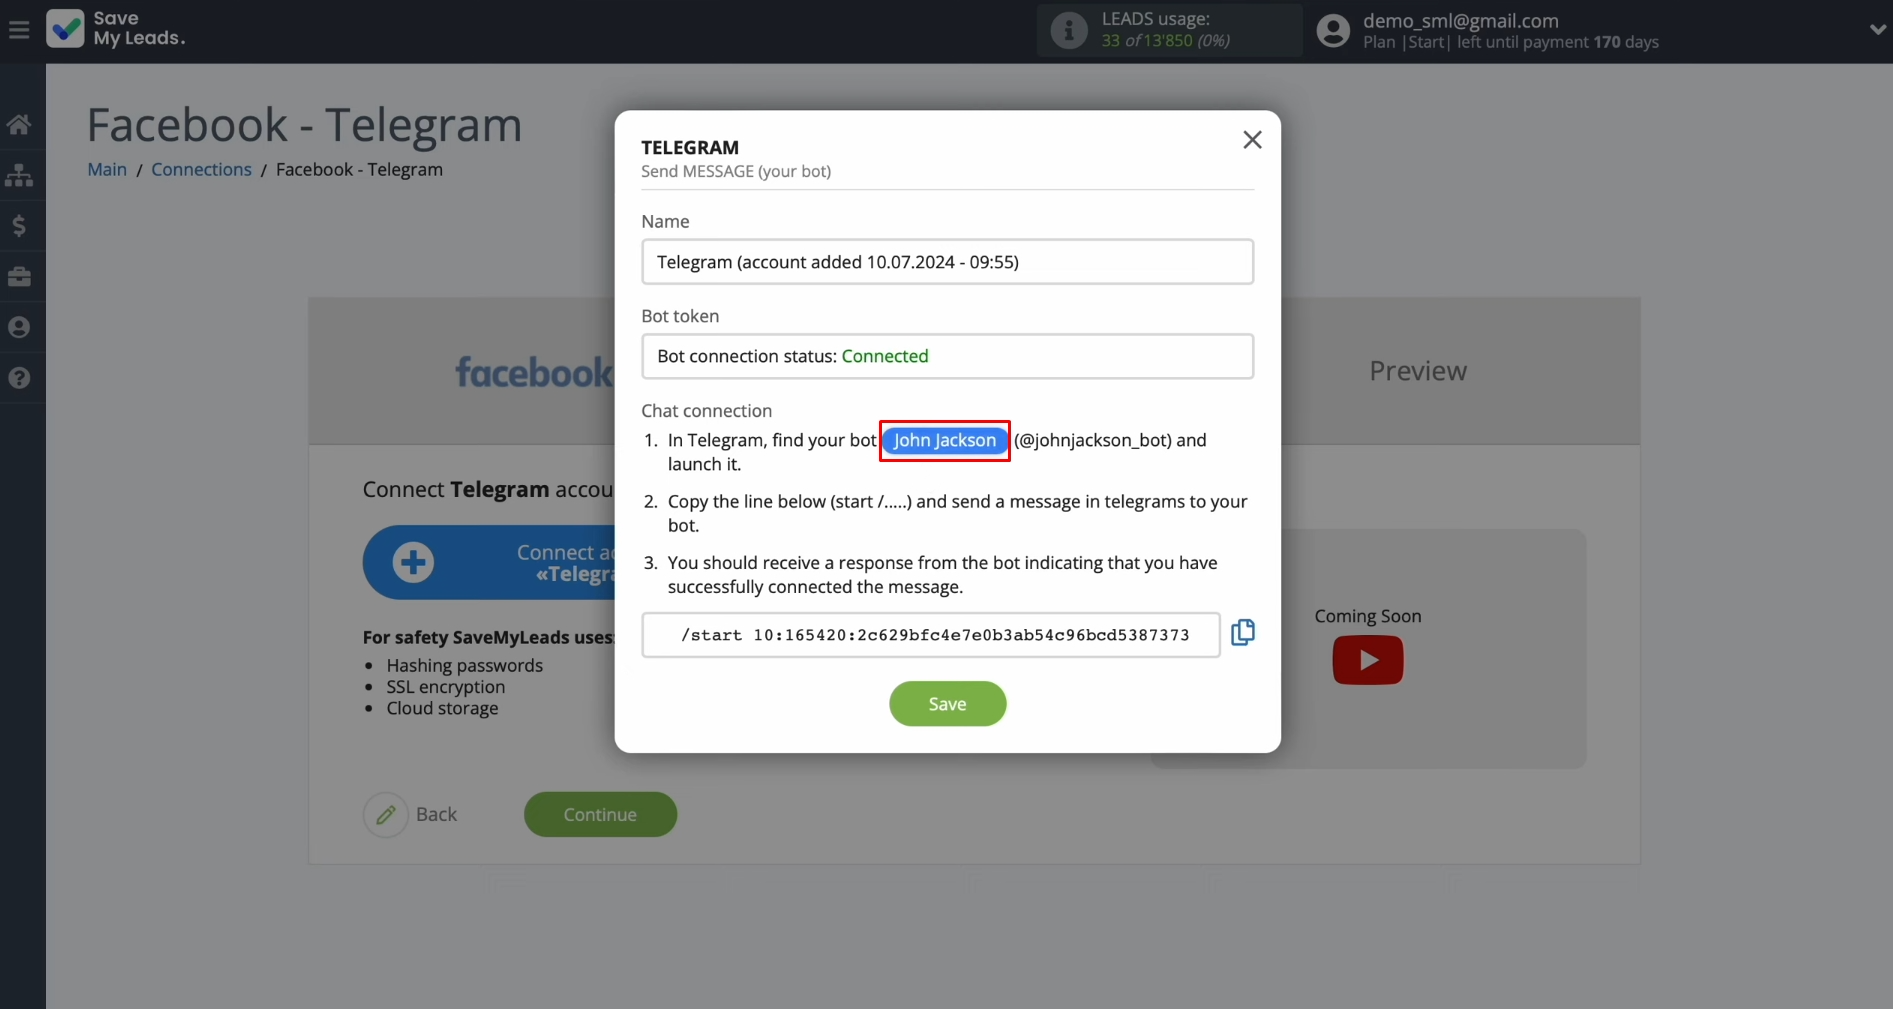The image size is (1893, 1009).
Task: Click the LEADS usage info icon
Action: 1068,30
